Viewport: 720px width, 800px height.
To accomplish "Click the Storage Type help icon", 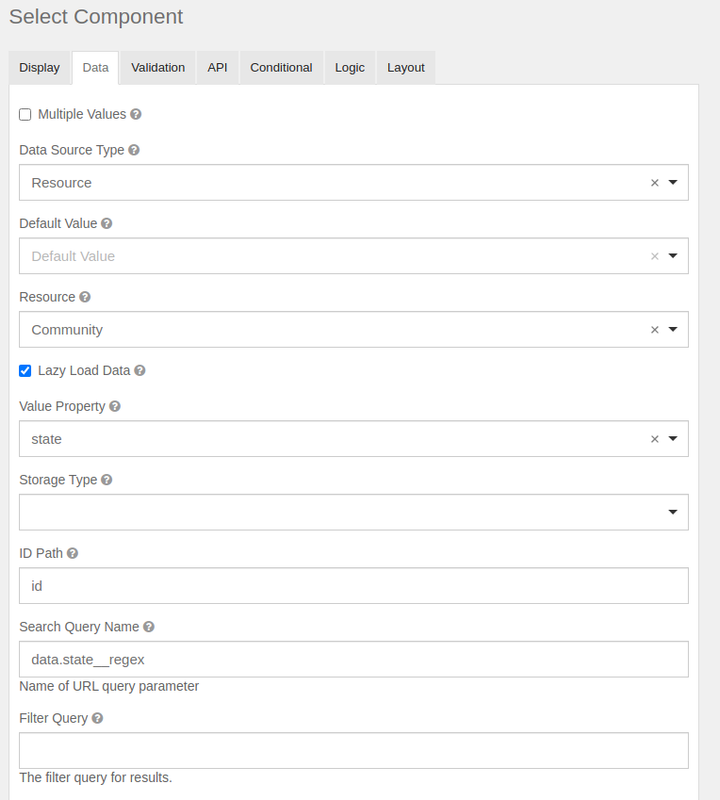I will [106, 480].
